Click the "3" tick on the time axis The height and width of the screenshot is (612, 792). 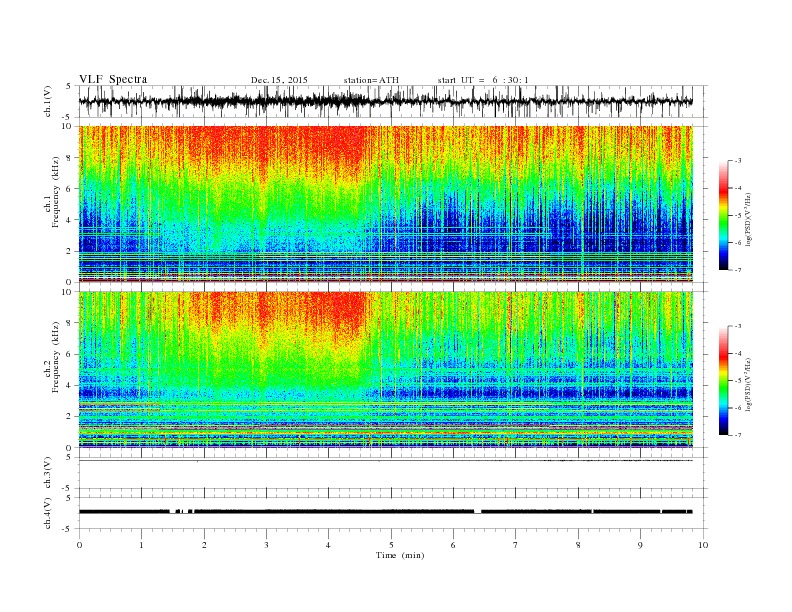[266, 545]
